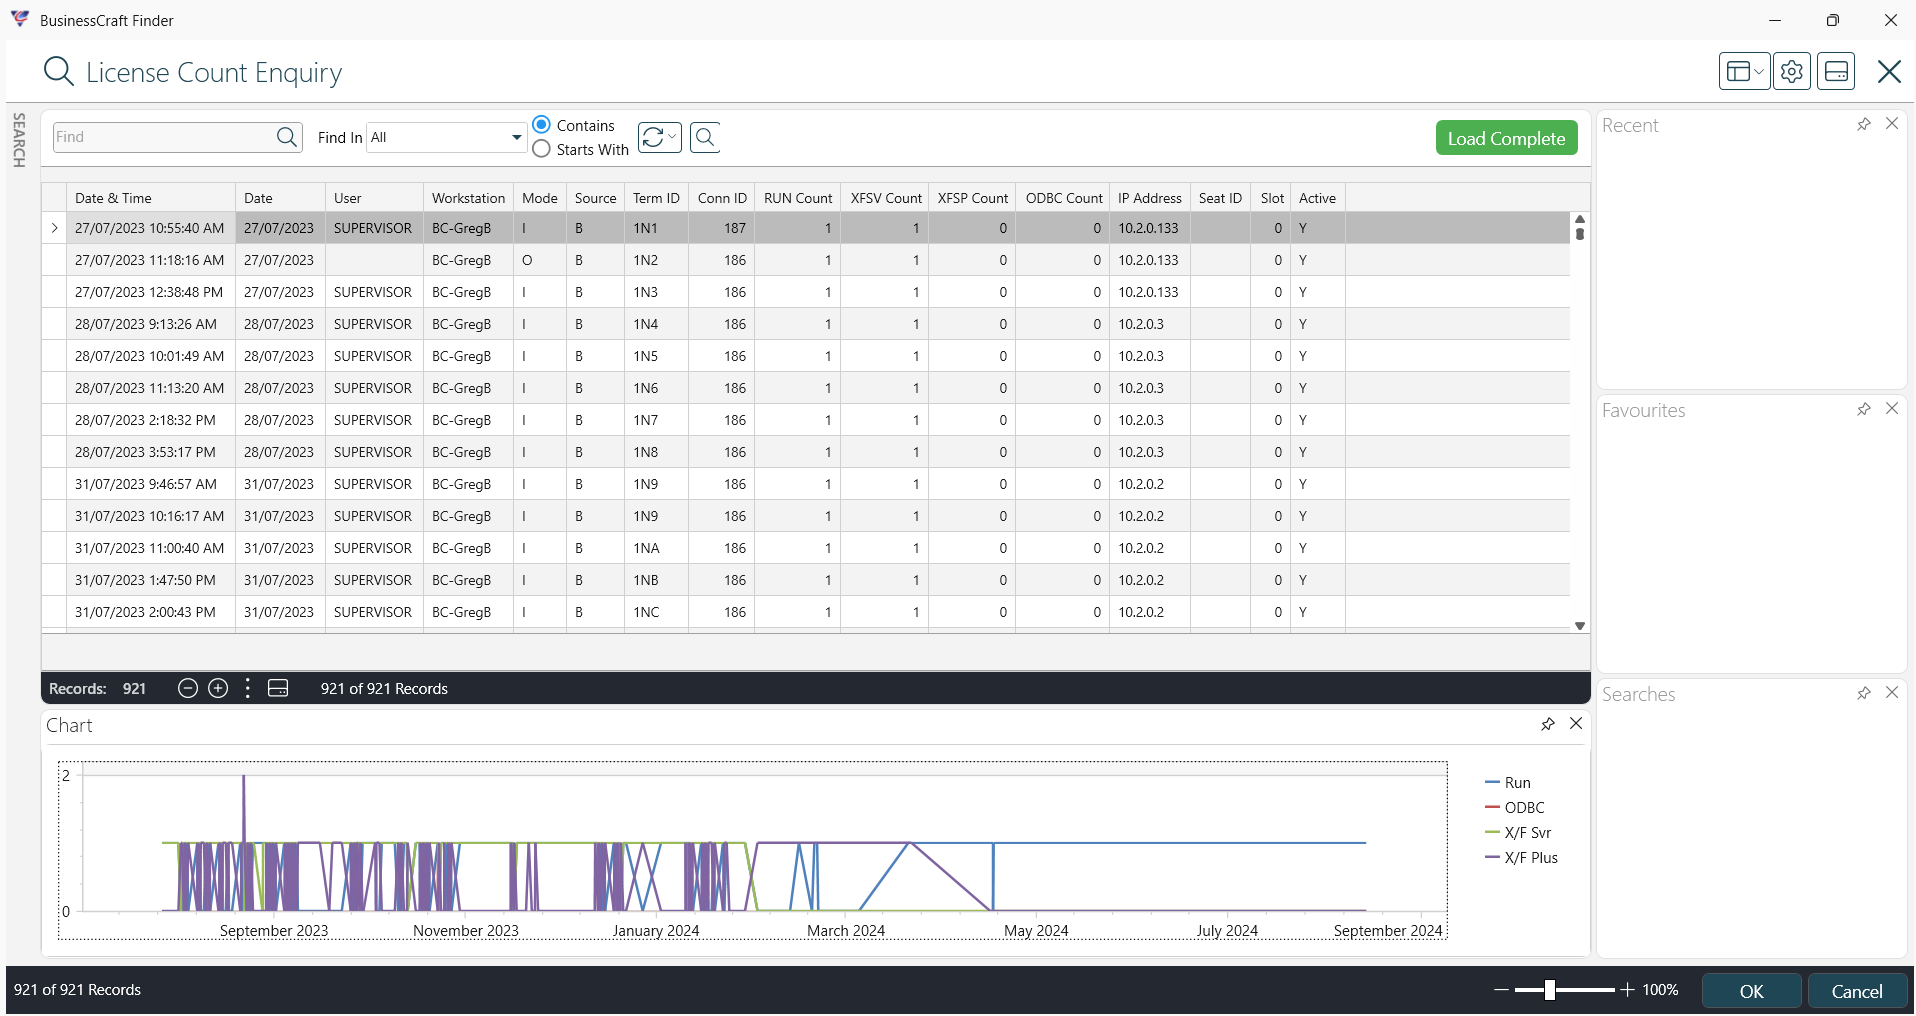
Task: Pin the Recent panel
Action: pos(1864,124)
